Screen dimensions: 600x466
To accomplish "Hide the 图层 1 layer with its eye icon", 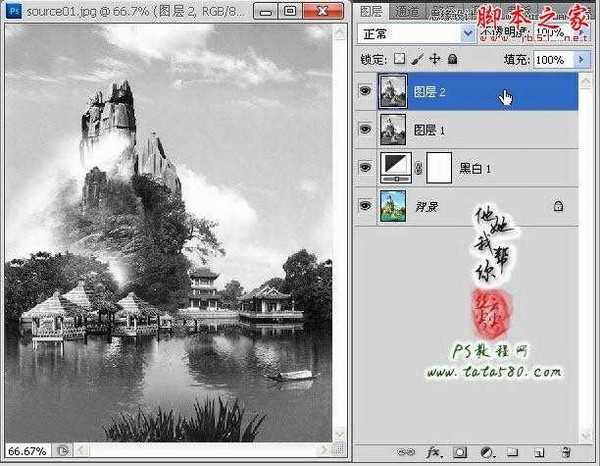I will click(365, 129).
